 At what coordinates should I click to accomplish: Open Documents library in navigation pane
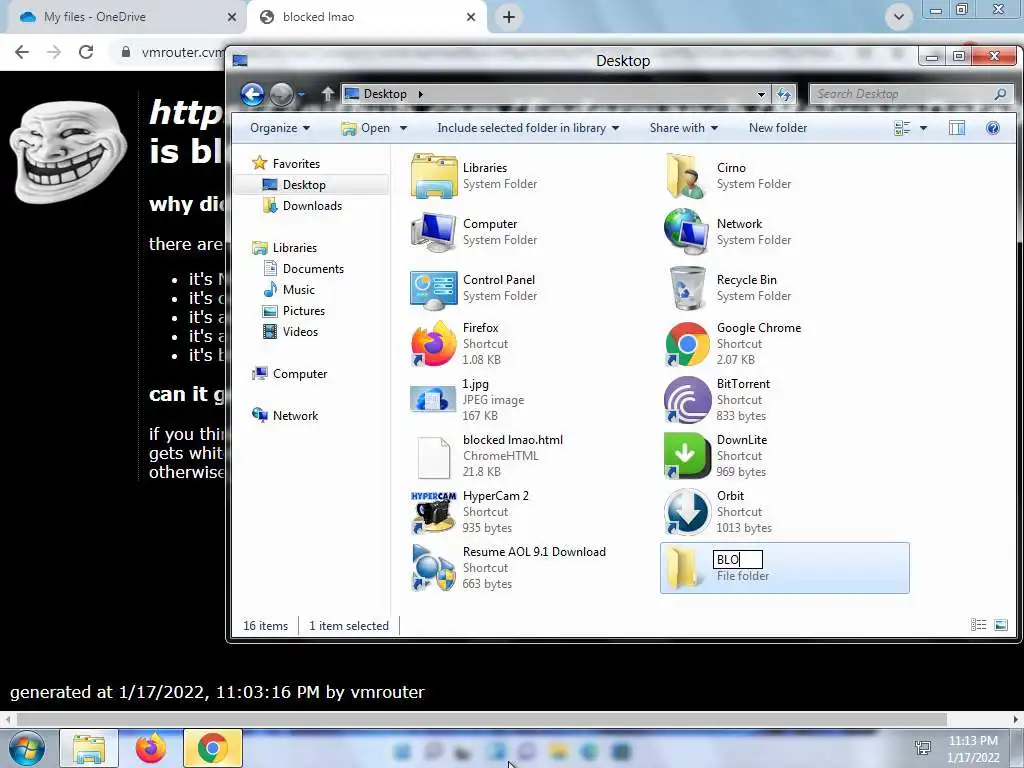pos(304,268)
